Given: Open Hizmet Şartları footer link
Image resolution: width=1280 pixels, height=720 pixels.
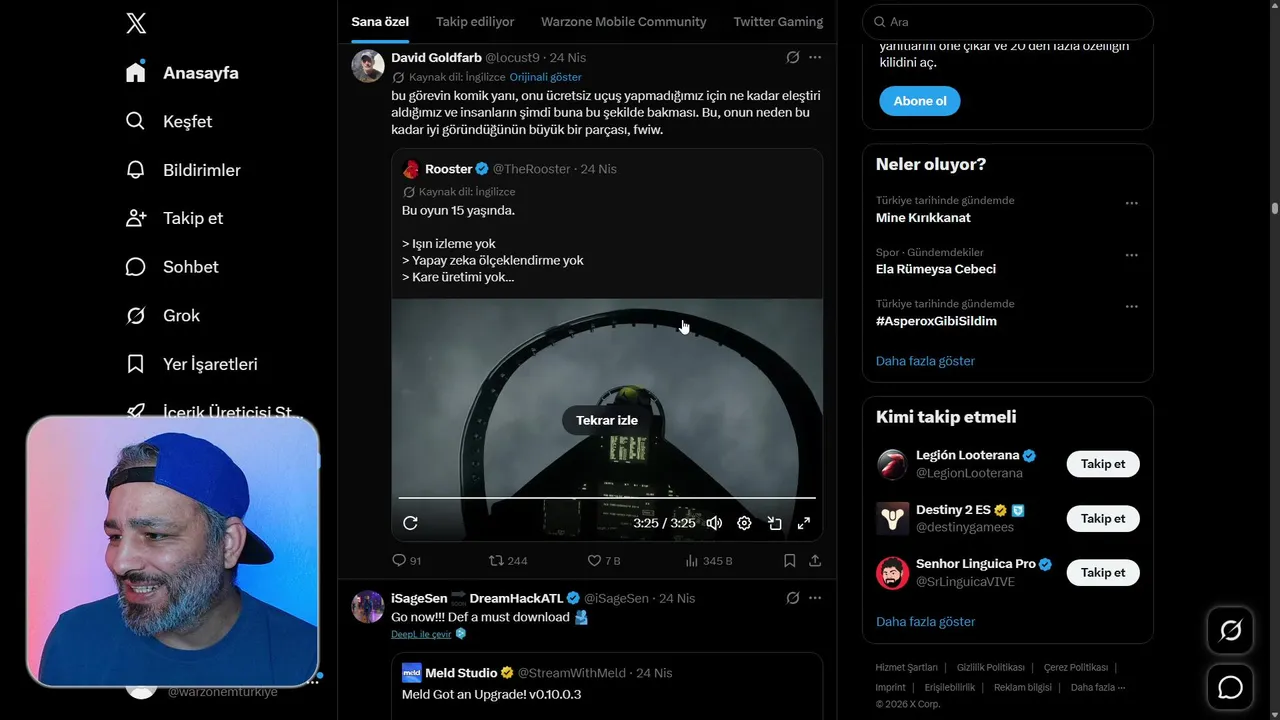Looking at the screenshot, I should (x=906, y=668).
